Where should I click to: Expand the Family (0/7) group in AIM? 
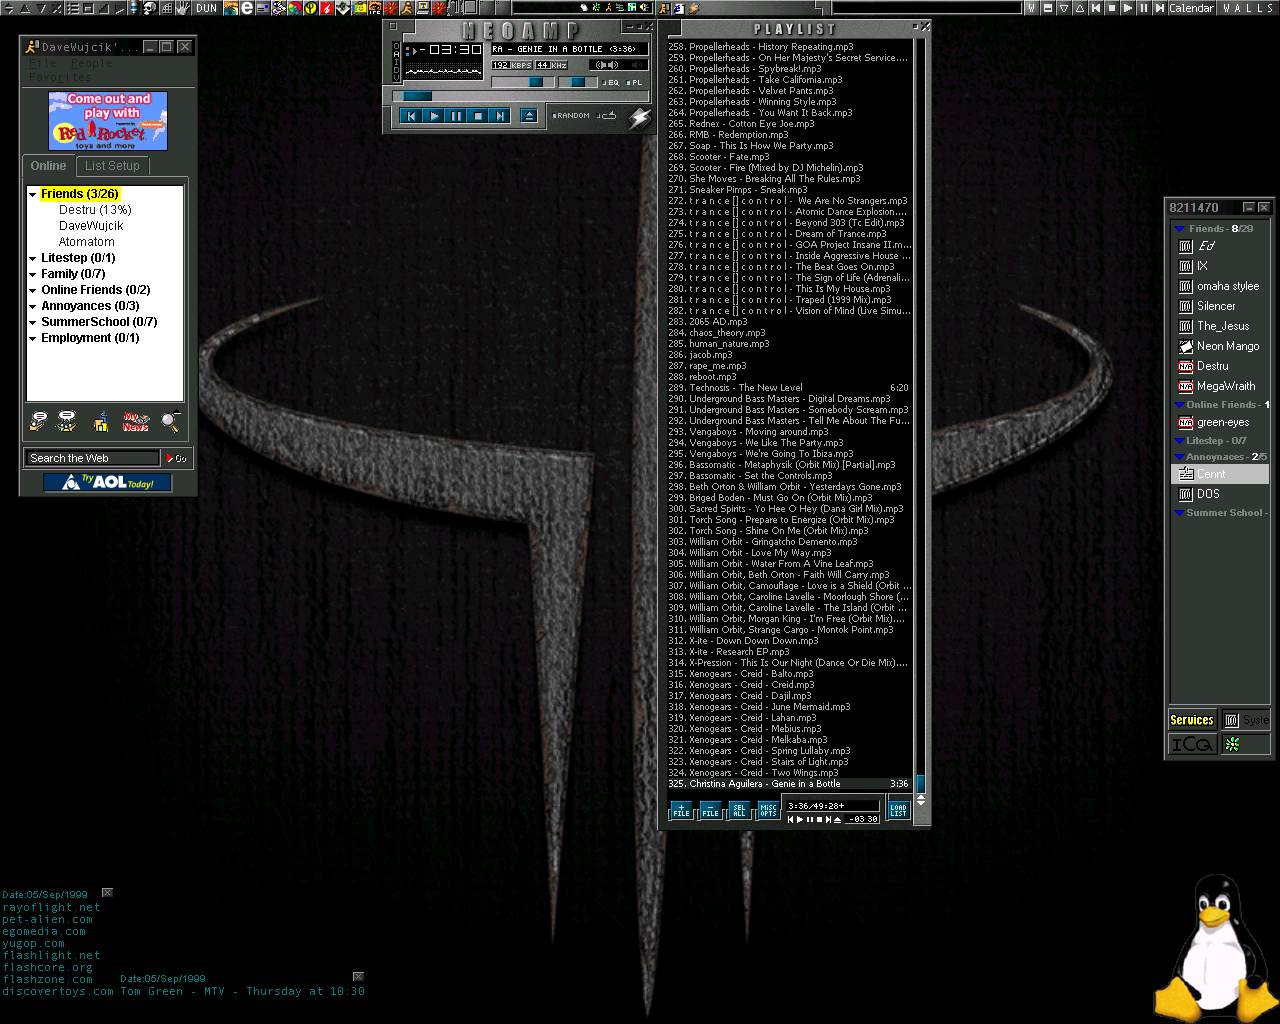coord(33,274)
